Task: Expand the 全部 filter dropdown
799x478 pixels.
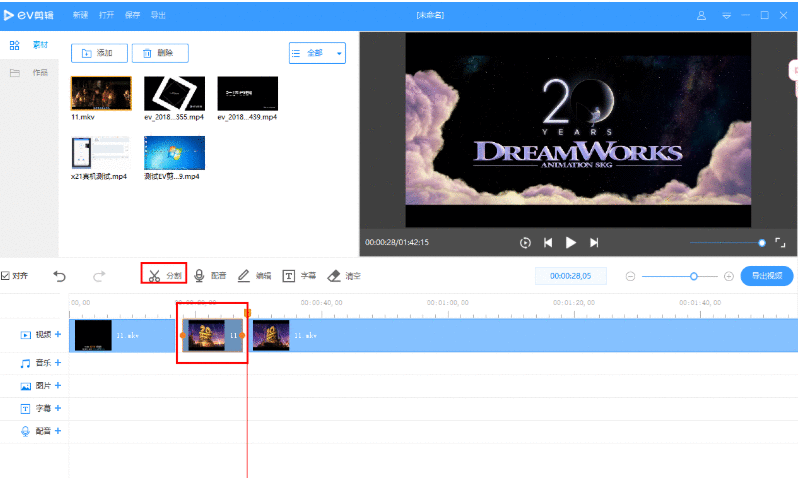Action: click(x=317, y=53)
